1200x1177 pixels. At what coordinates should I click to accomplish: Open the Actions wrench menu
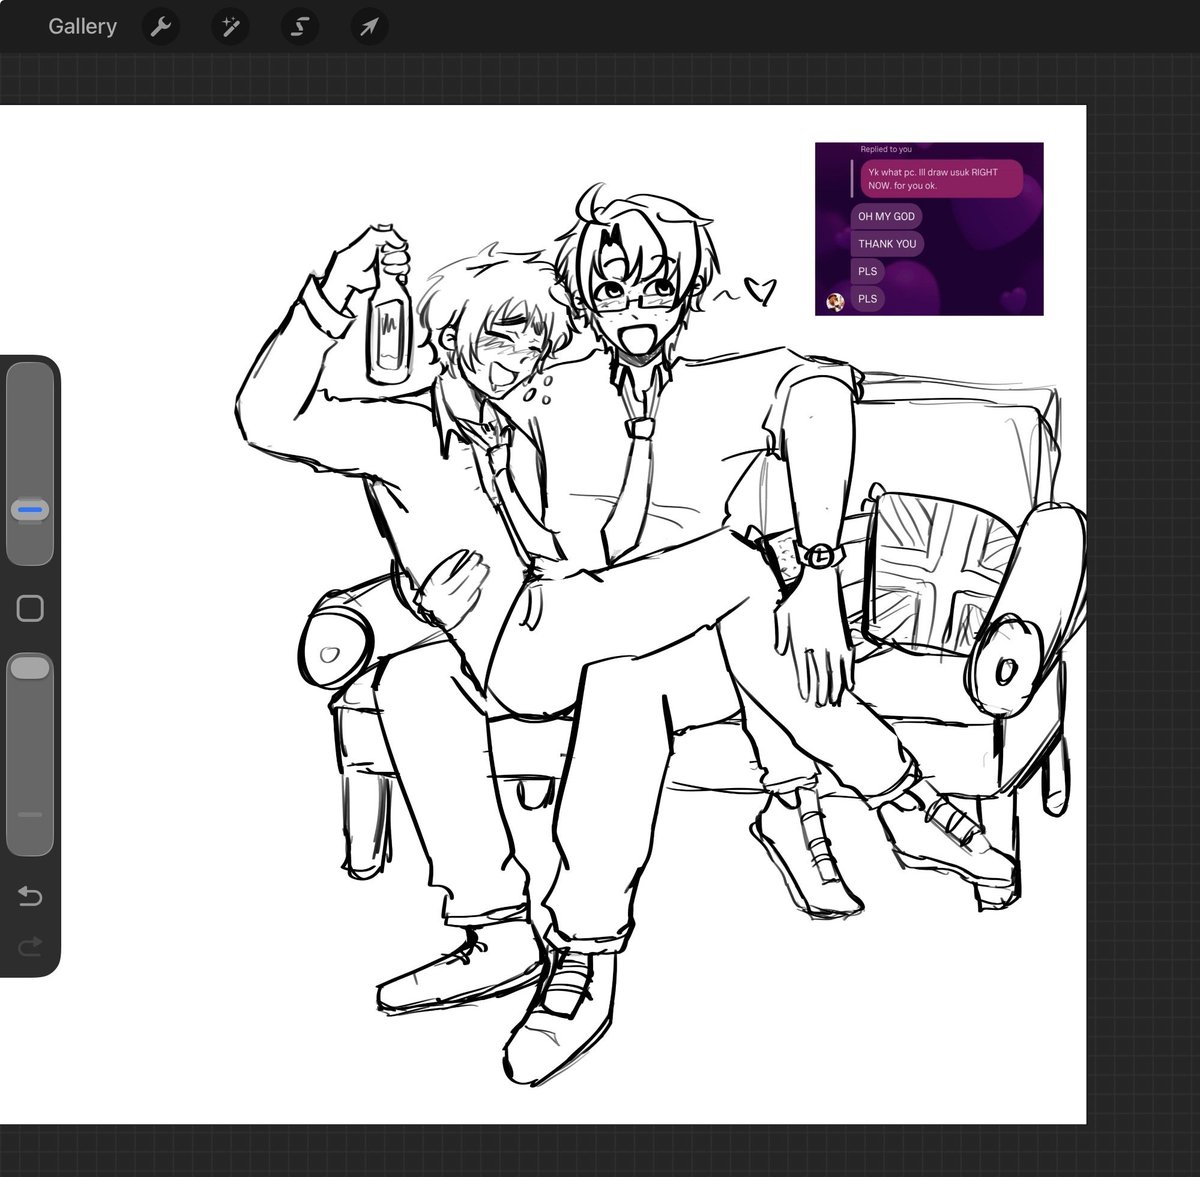point(160,26)
